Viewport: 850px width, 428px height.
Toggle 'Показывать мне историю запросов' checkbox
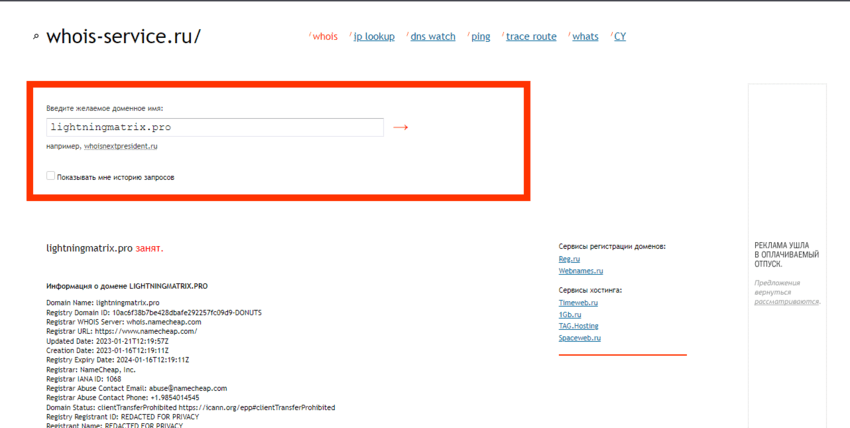click(51, 176)
